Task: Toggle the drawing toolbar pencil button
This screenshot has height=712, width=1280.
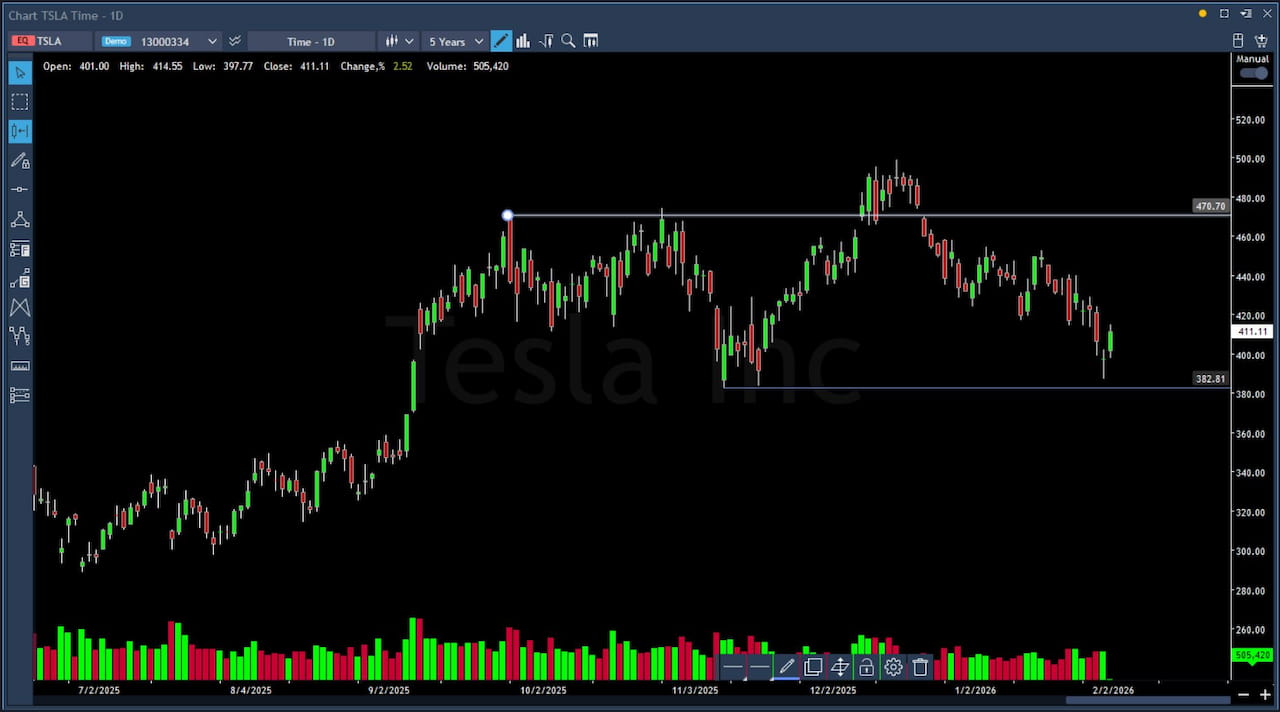Action: (500, 41)
